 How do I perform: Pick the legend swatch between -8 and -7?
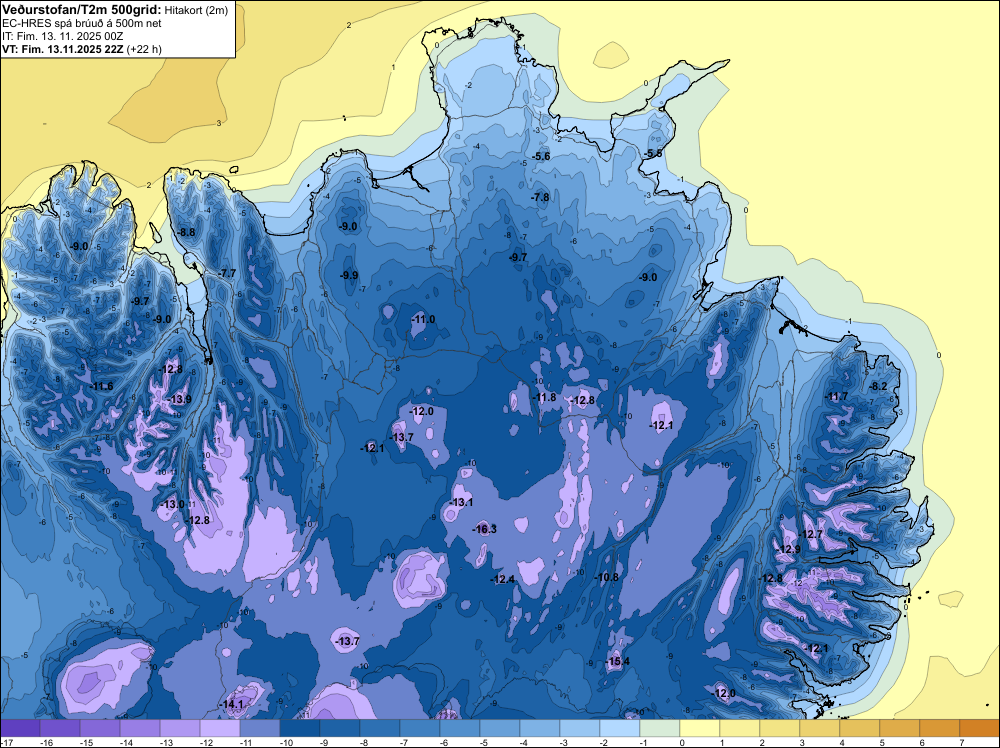pyautogui.click(x=380, y=728)
